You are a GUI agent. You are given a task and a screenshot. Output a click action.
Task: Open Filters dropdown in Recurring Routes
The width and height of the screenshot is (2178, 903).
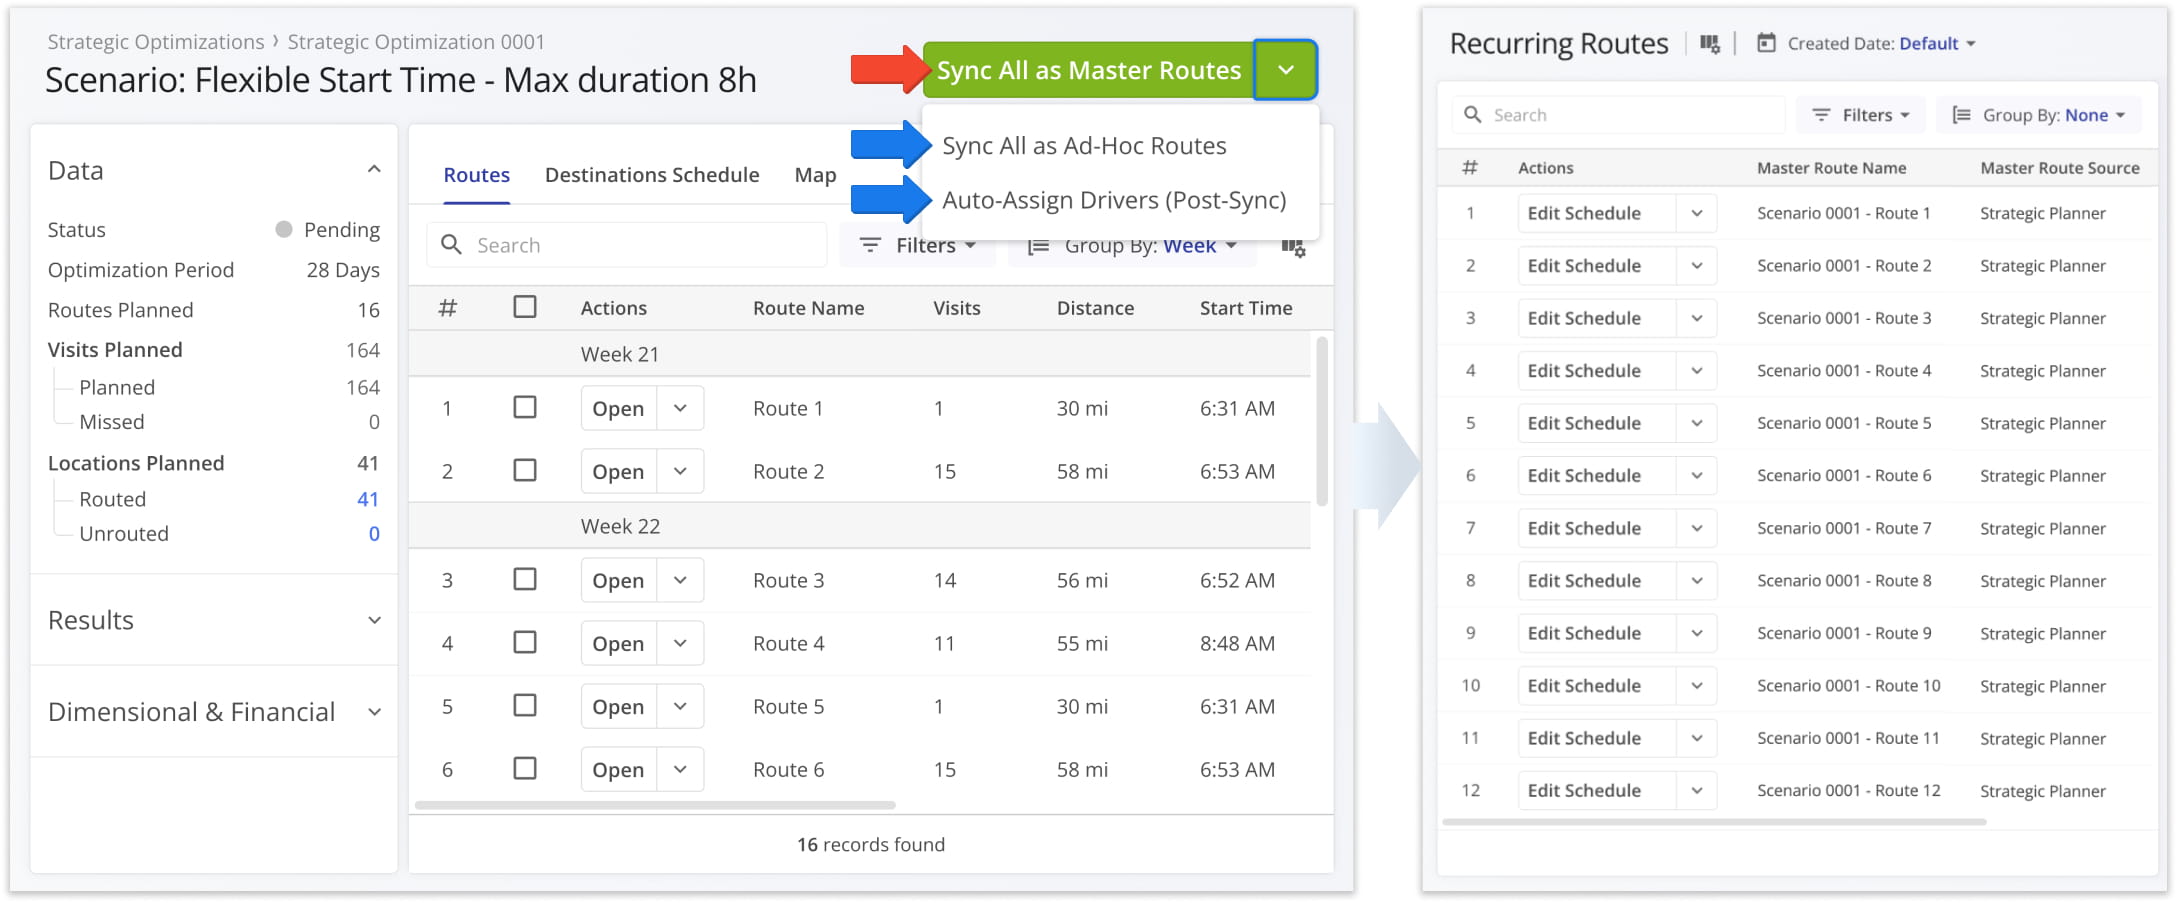pos(1861,115)
